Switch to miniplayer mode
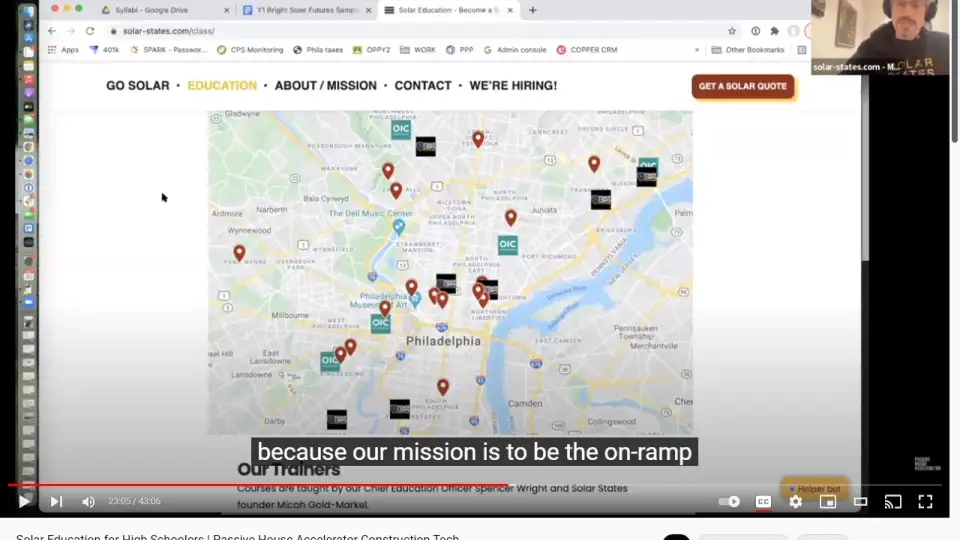This screenshot has width=960, height=540. click(828, 501)
